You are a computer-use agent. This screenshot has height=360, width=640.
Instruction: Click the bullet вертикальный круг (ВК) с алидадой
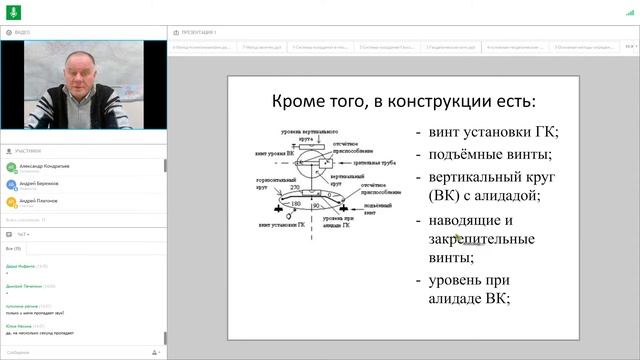[491, 186]
